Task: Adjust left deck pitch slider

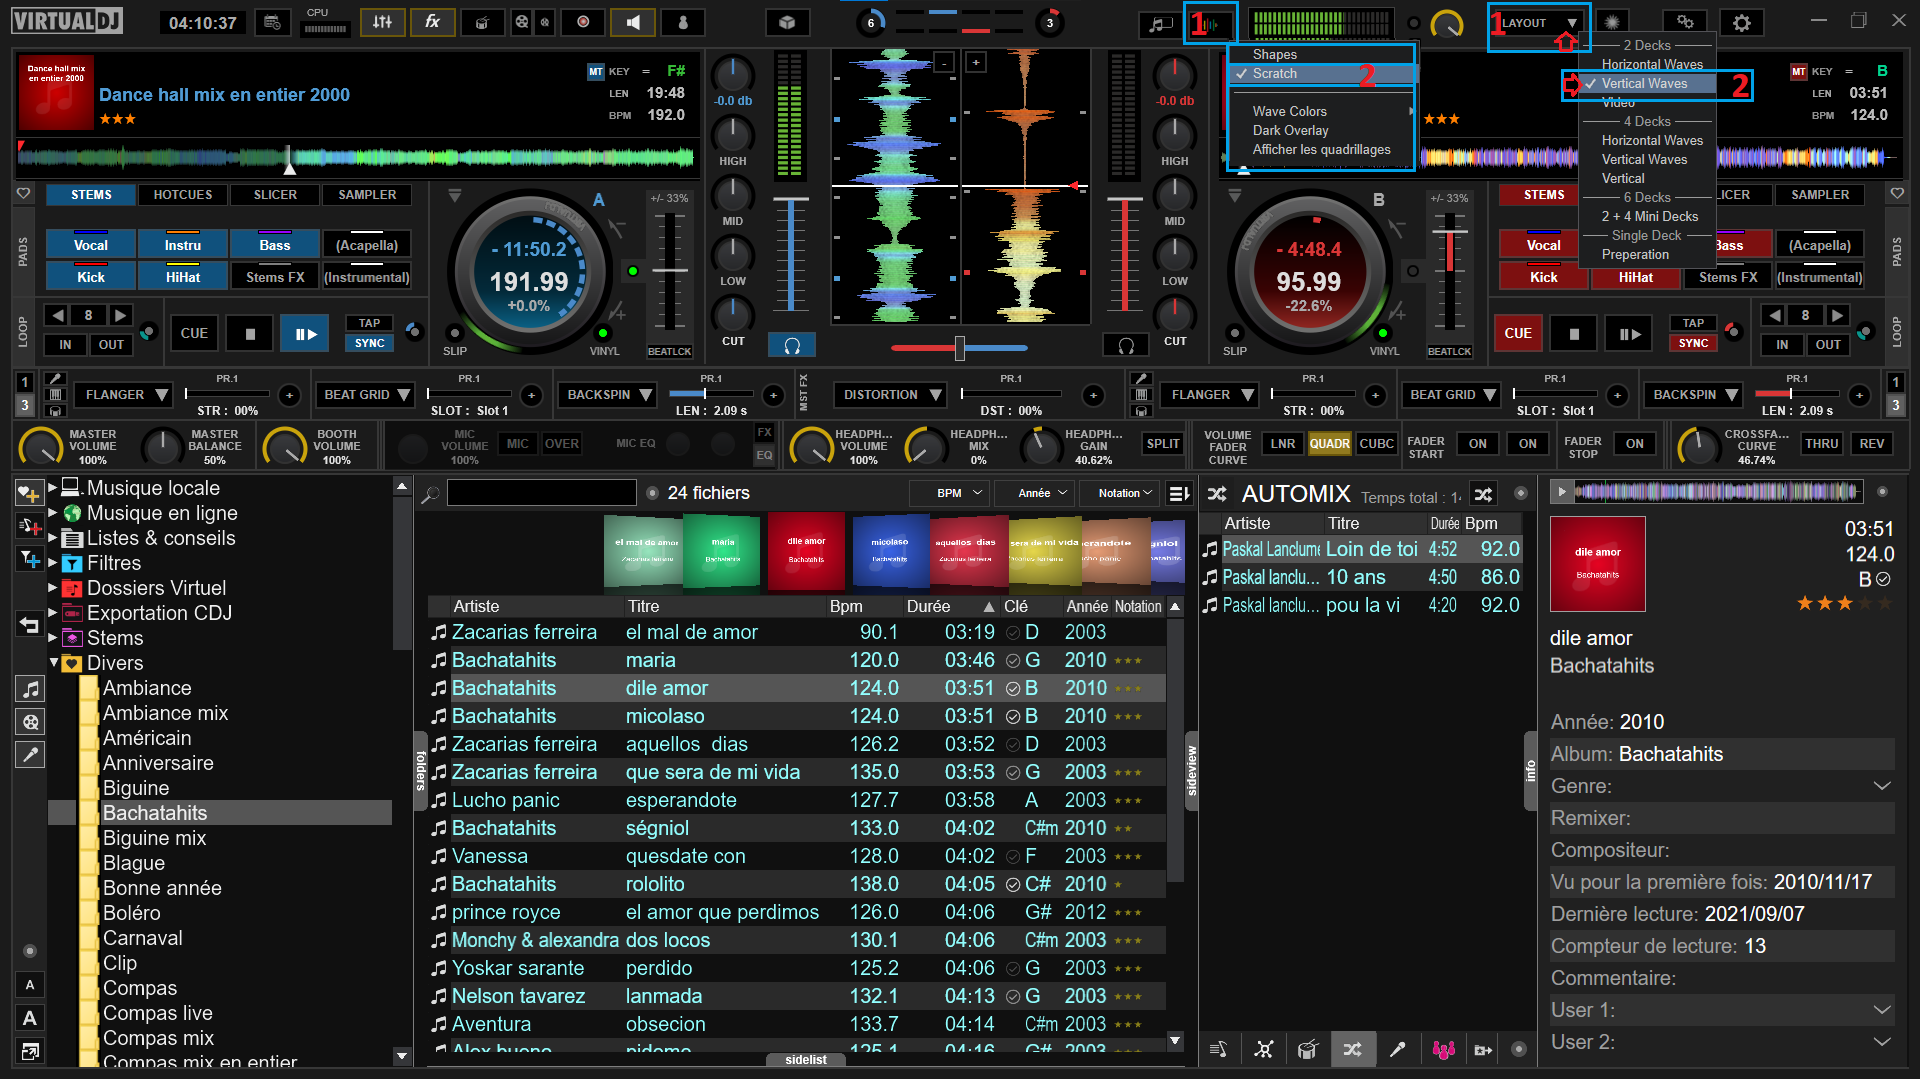Action: [x=669, y=270]
